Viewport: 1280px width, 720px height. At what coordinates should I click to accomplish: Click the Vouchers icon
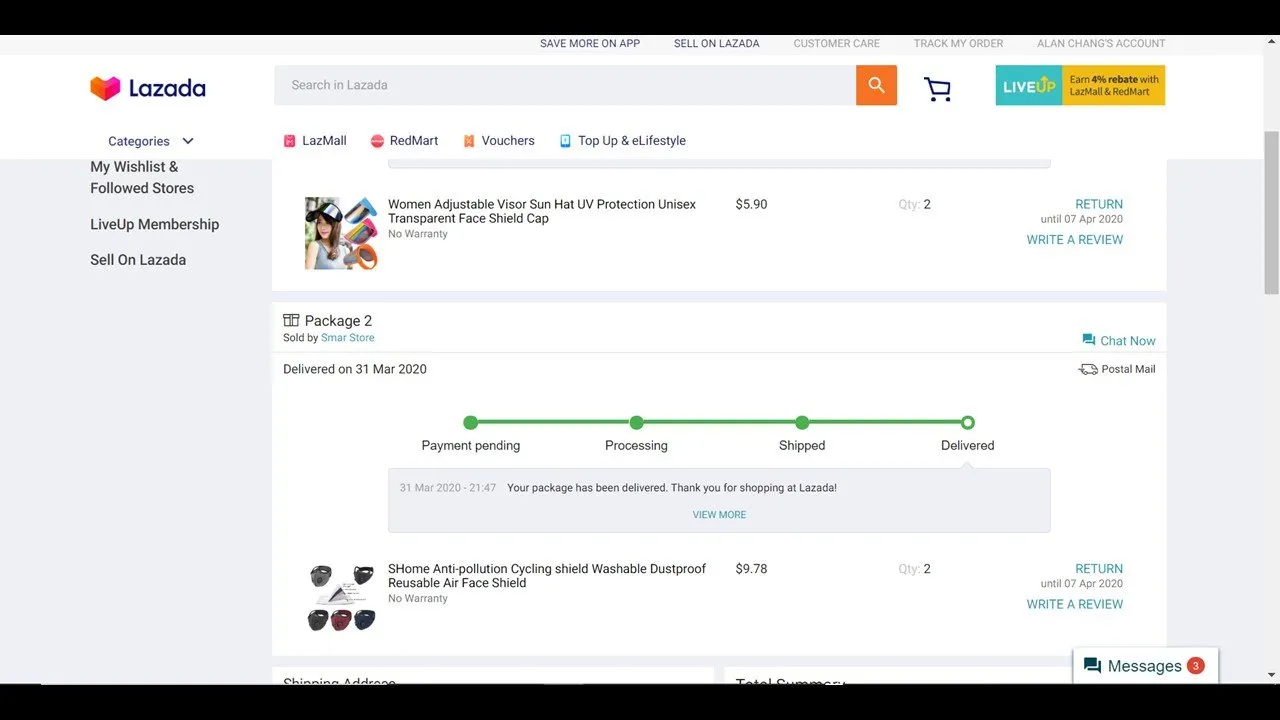(468, 141)
